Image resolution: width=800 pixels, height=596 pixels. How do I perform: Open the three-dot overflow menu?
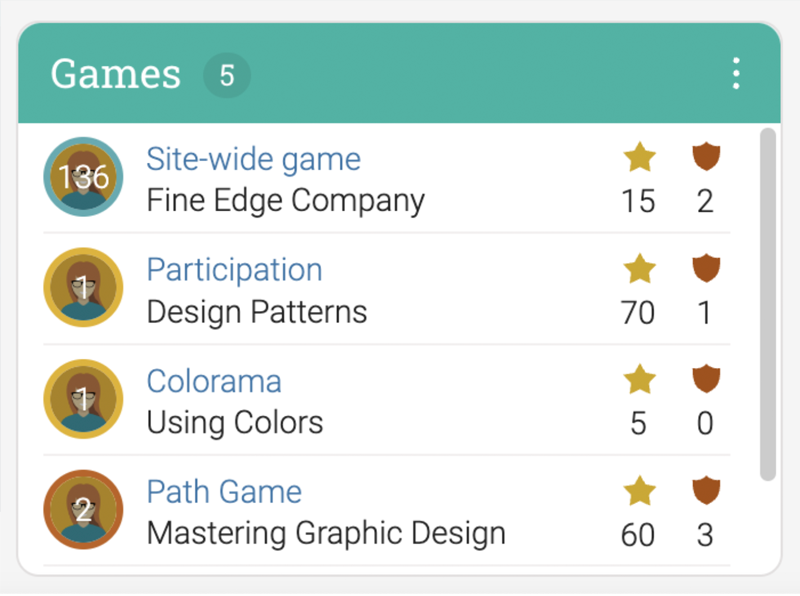tap(736, 73)
